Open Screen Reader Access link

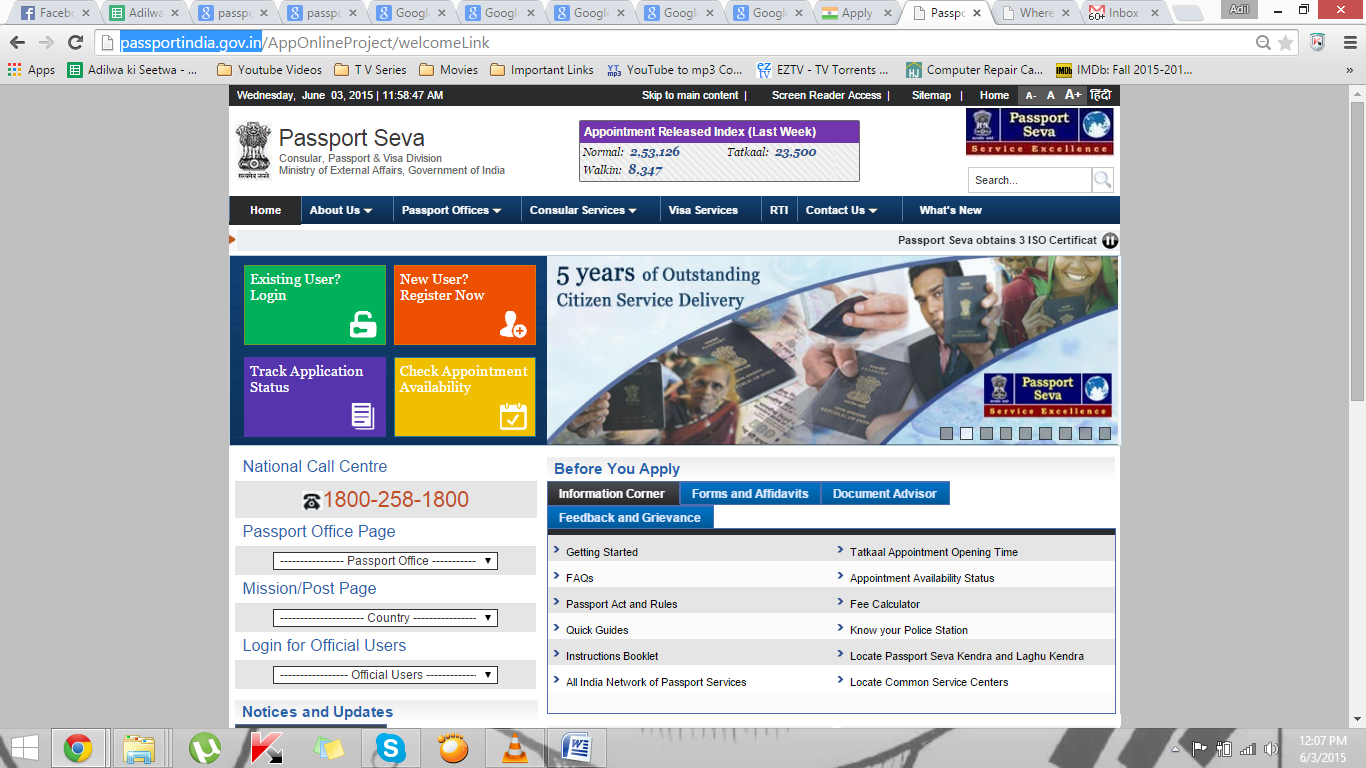(x=826, y=95)
